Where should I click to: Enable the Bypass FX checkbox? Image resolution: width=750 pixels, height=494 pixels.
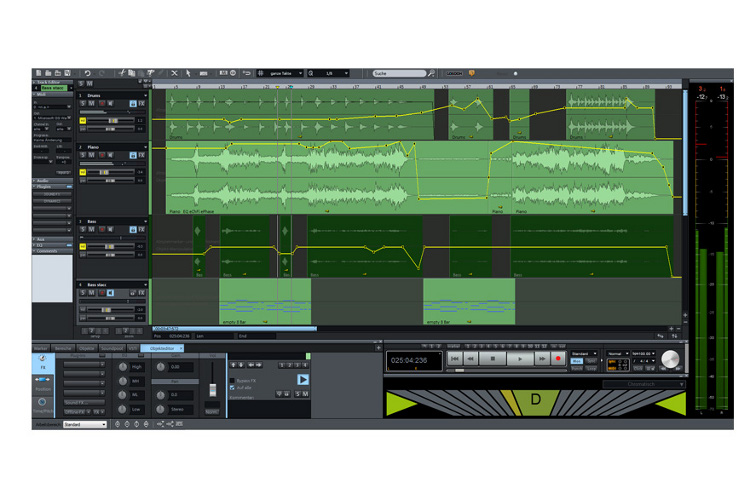pyautogui.click(x=232, y=381)
